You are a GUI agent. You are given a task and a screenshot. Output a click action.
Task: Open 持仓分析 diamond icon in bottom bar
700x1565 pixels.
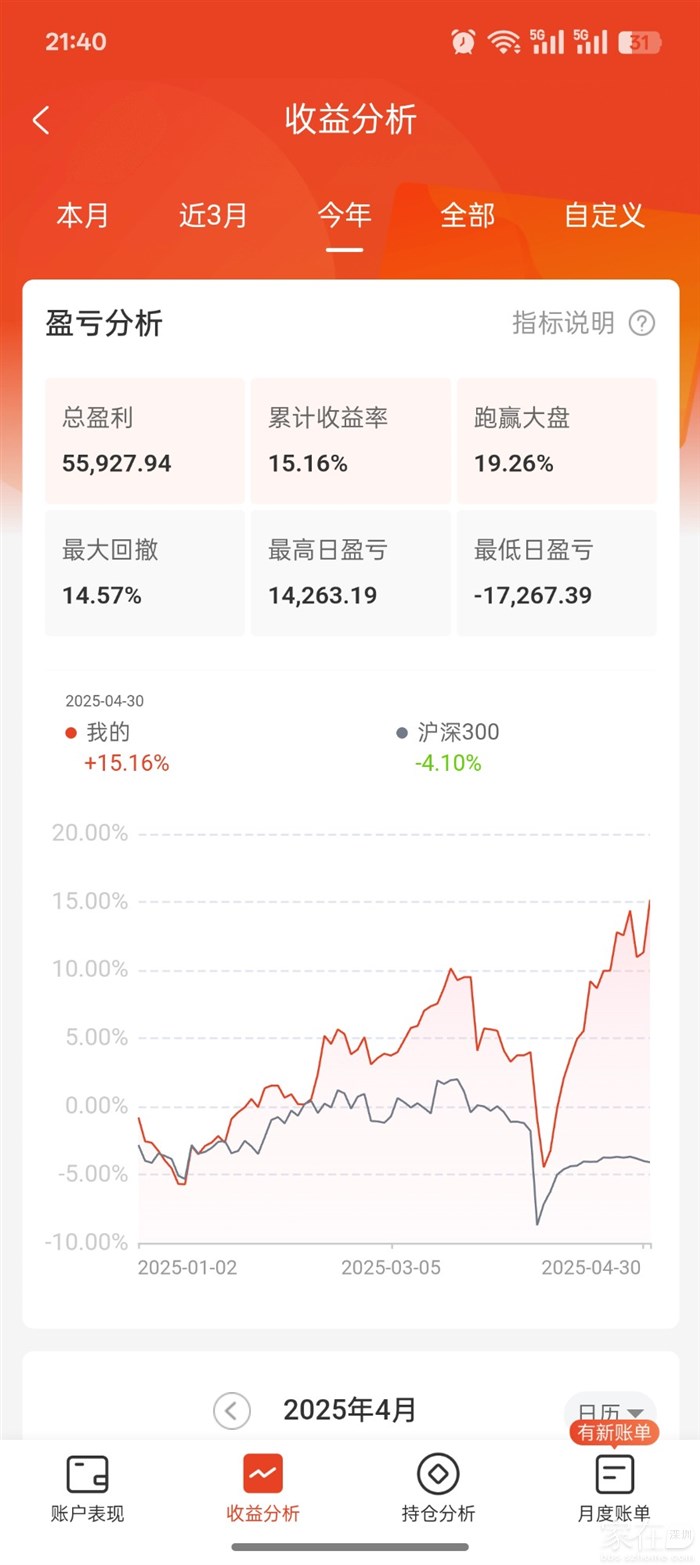click(x=438, y=1474)
